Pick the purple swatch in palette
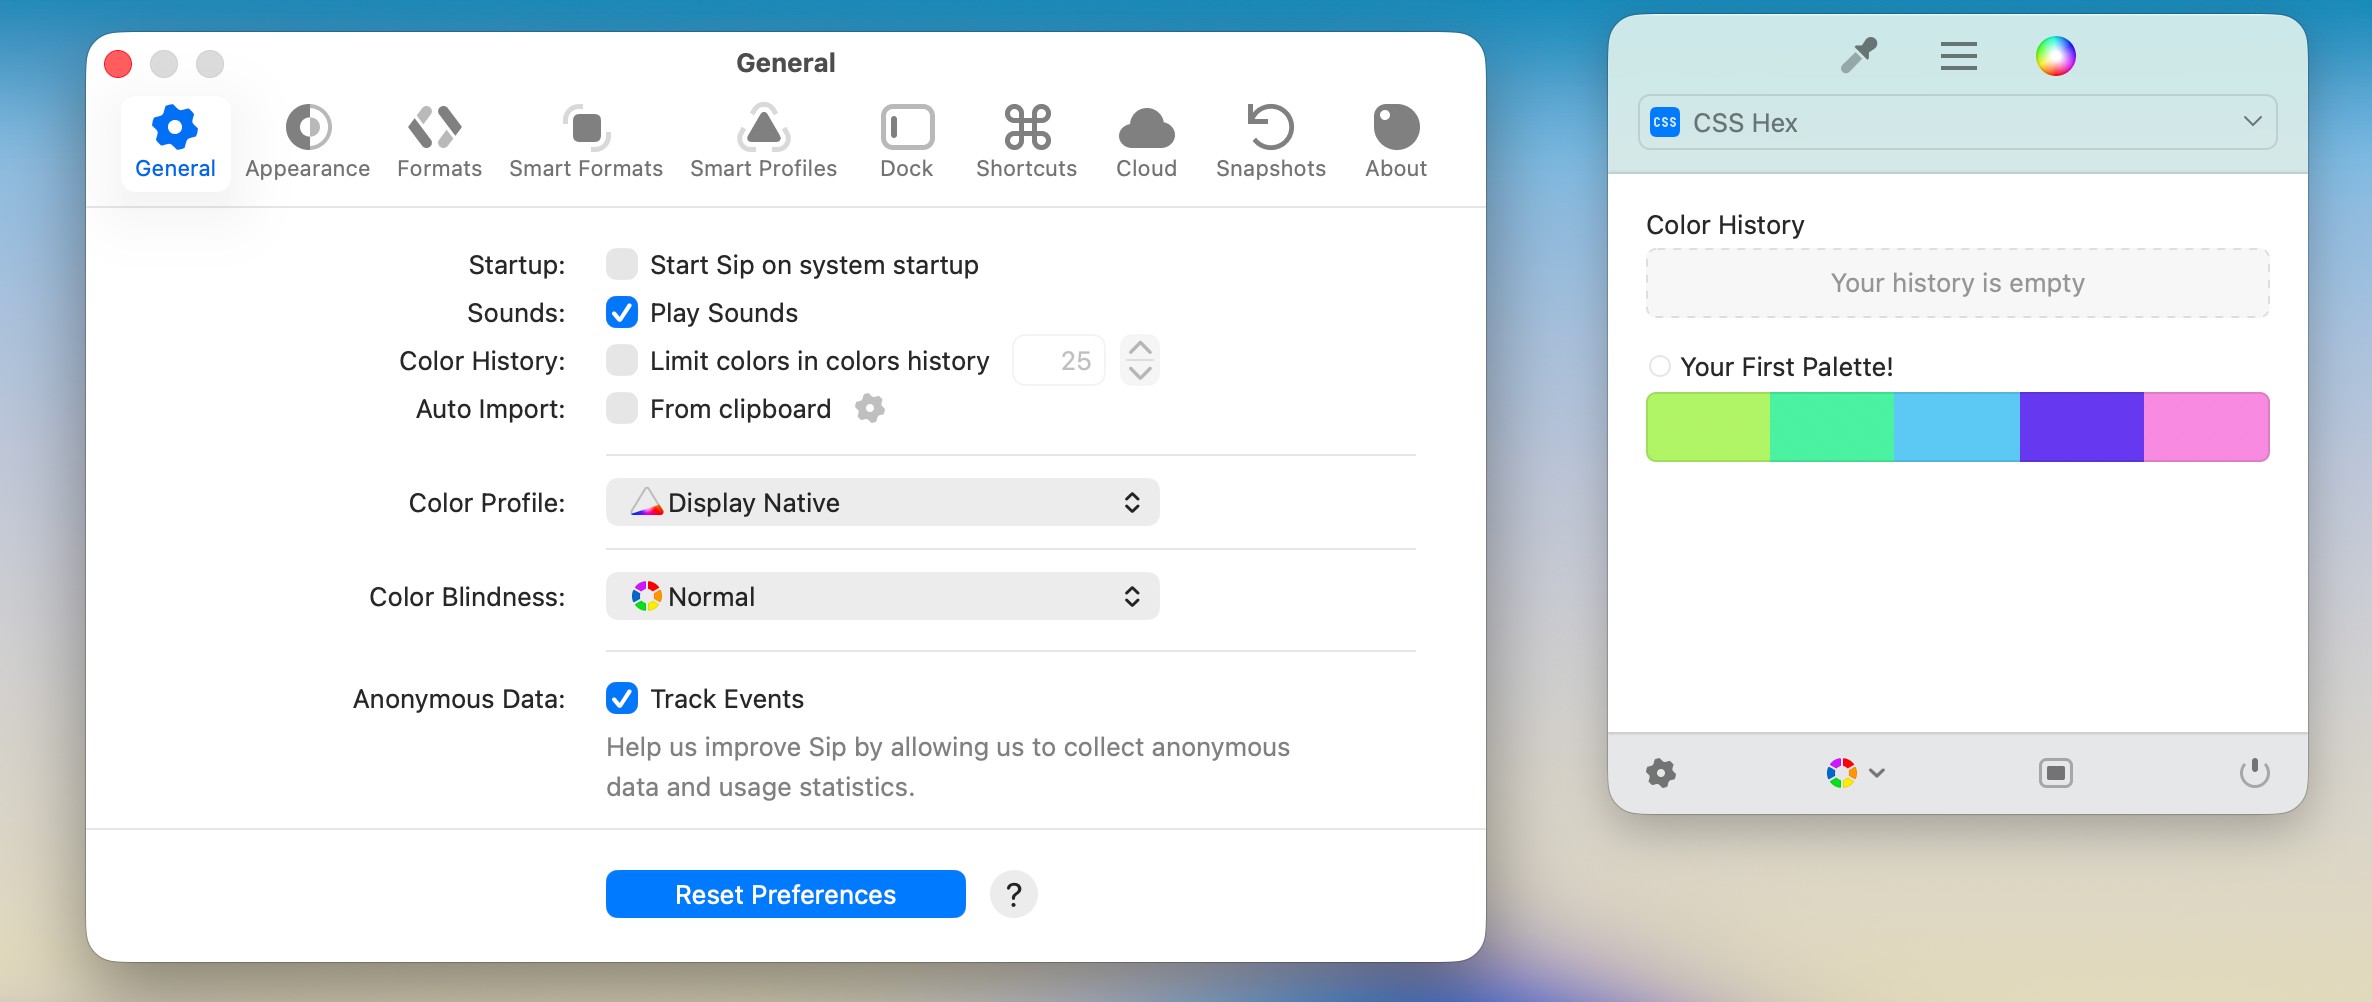The image size is (2372, 1002). click(2081, 427)
